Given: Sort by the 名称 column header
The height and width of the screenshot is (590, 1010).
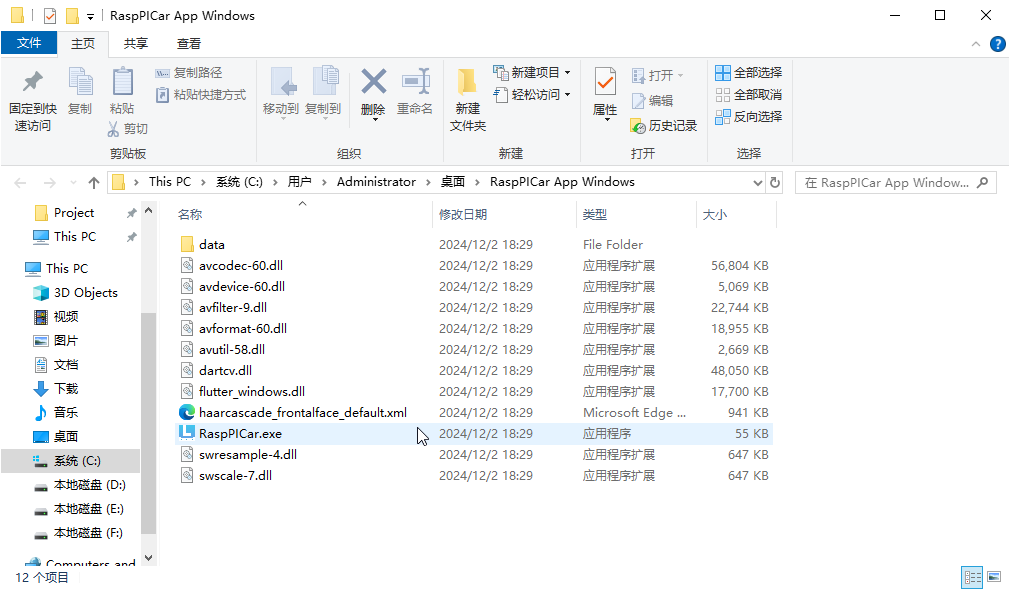Looking at the screenshot, I should click(x=303, y=214).
